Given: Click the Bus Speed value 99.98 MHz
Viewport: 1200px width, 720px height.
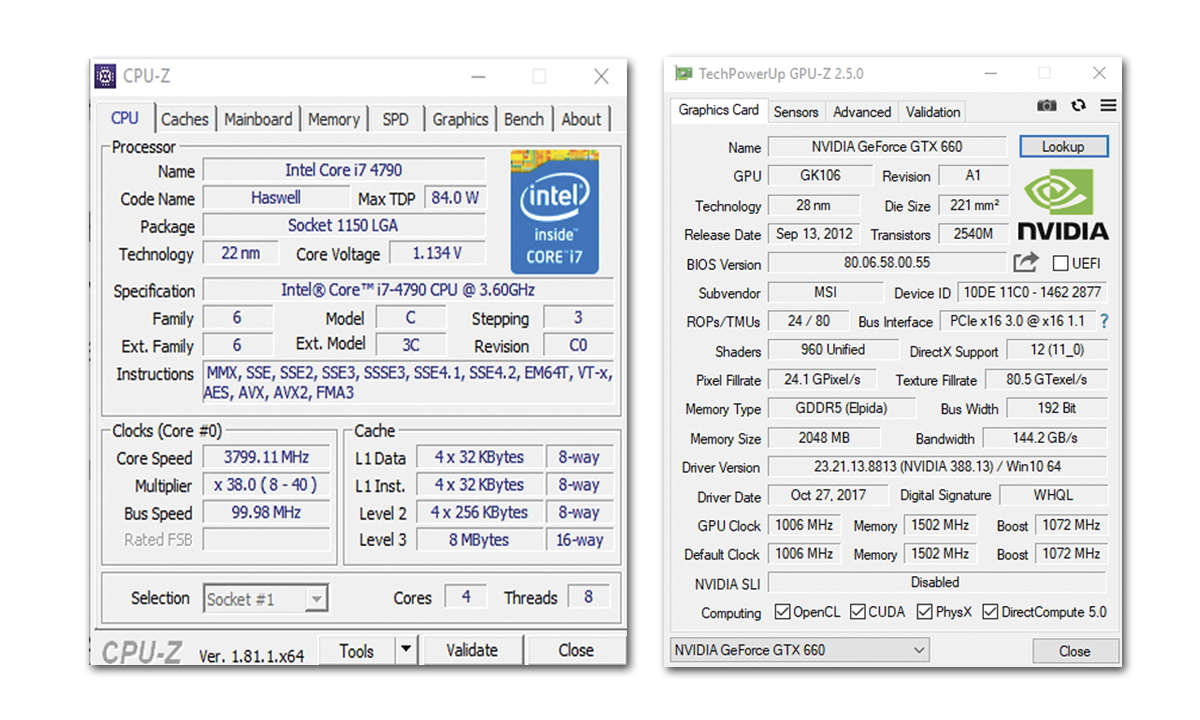Looking at the screenshot, I should pyautogui.click(x=265, y=513).
